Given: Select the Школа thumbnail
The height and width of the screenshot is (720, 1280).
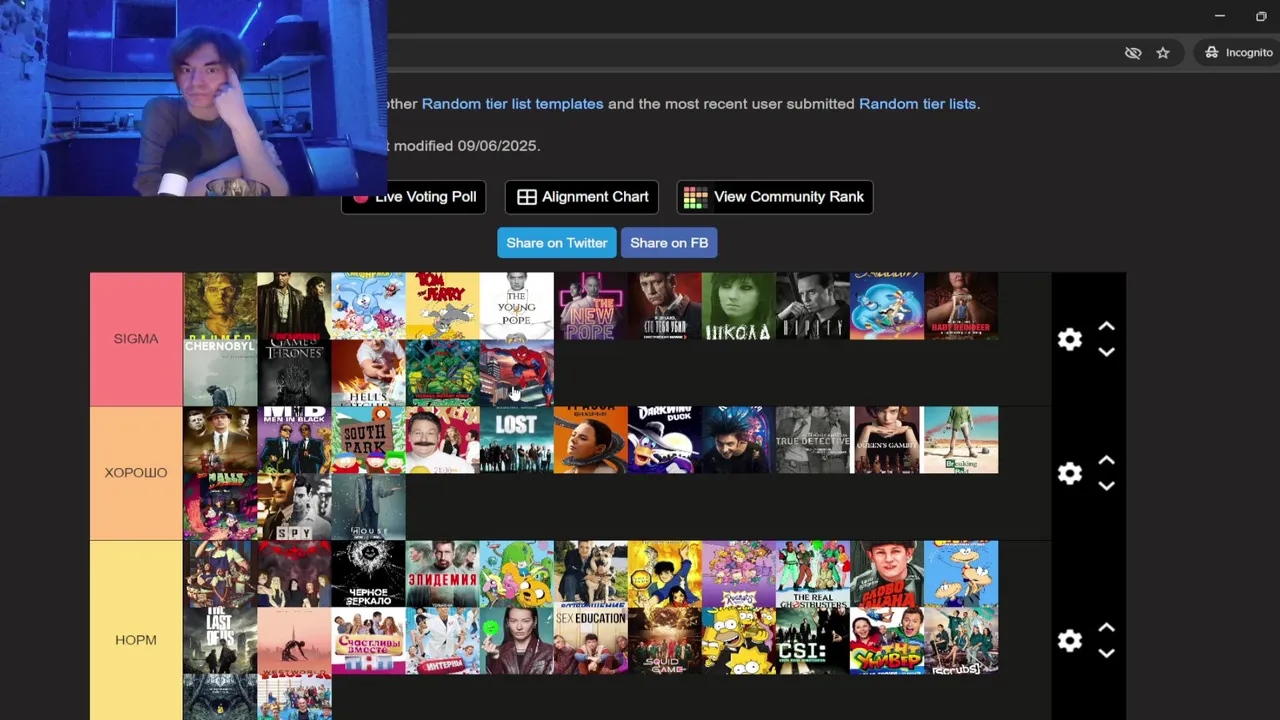Looking at the screenshot, I should click(x=739, y=306).
